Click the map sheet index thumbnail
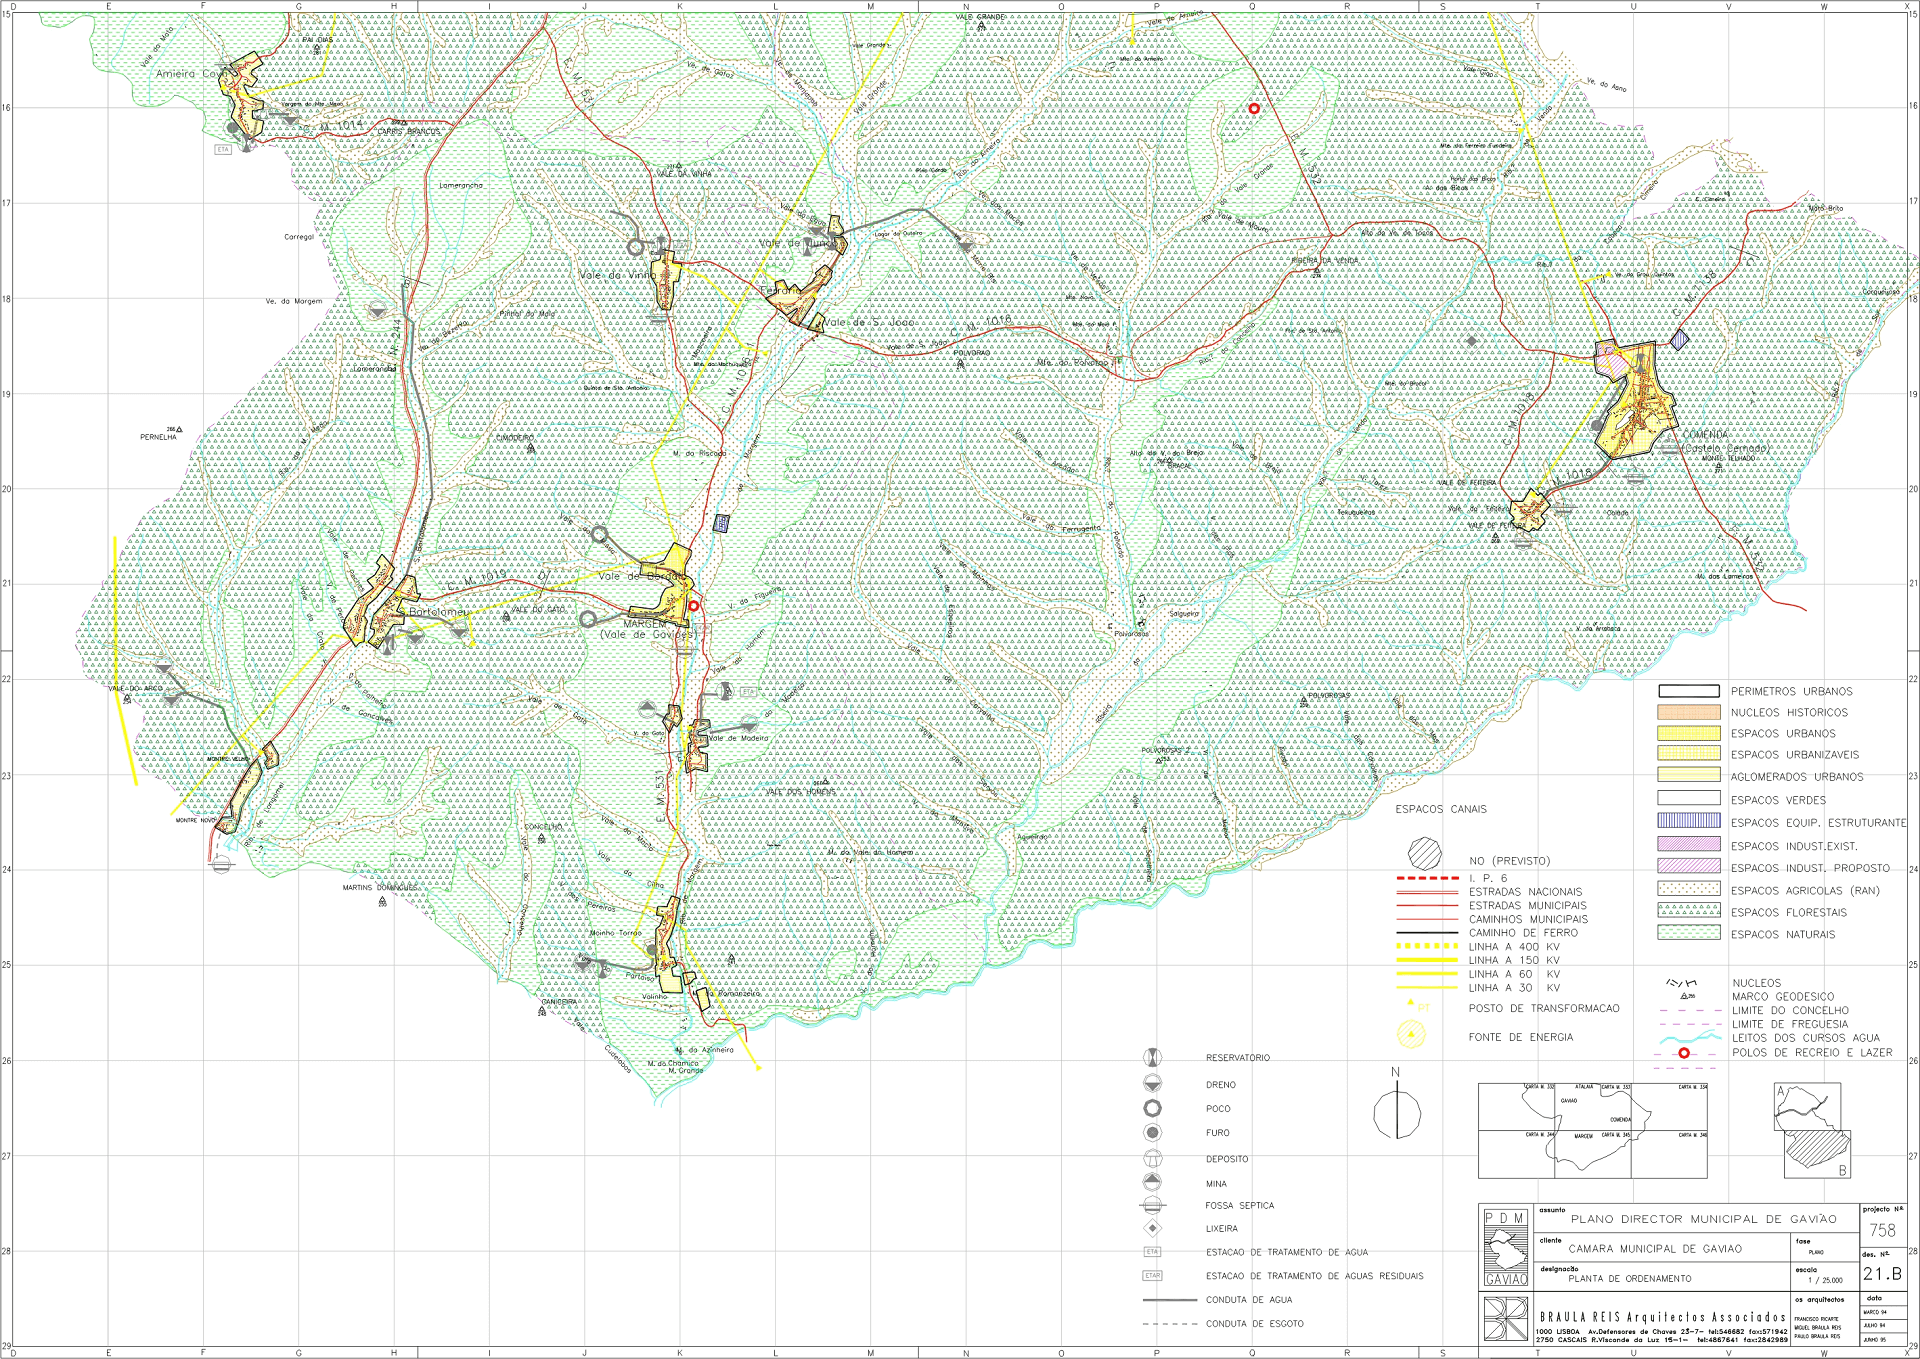 tap(1592, 1130)
